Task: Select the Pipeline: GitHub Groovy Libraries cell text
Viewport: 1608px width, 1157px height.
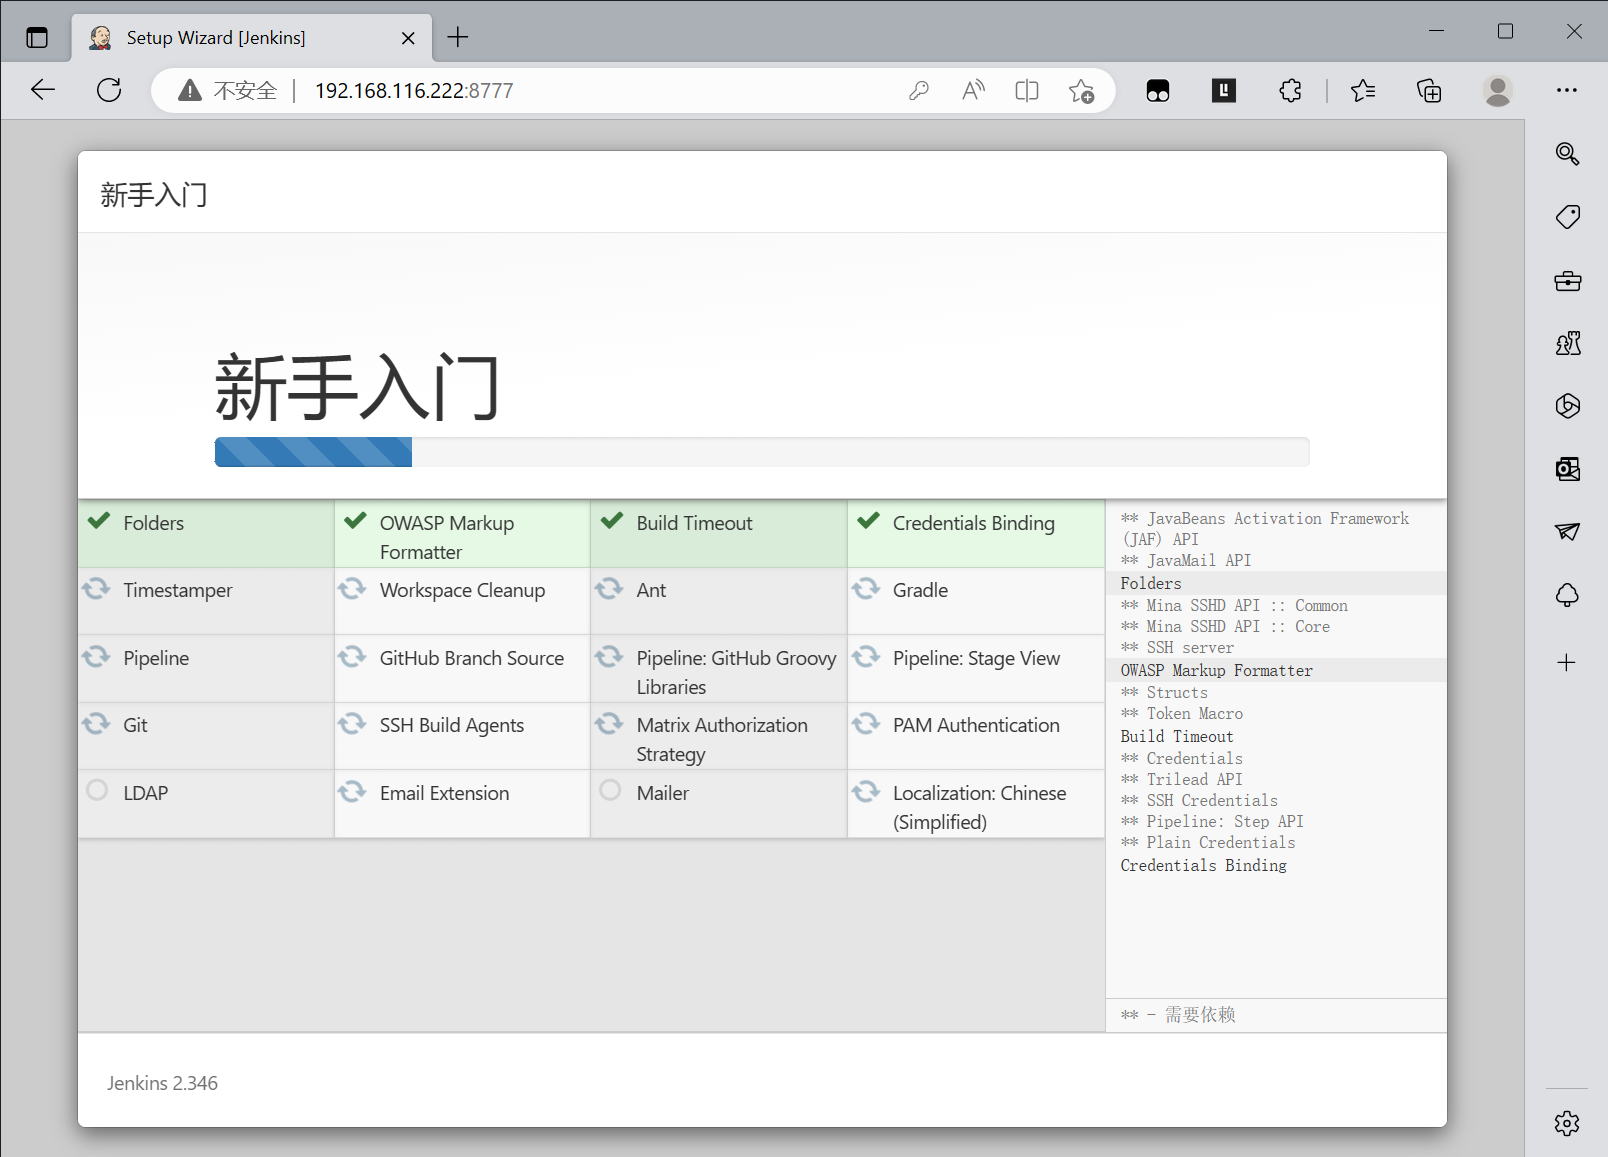Action: pyautogui.click(x=736, y=673)
